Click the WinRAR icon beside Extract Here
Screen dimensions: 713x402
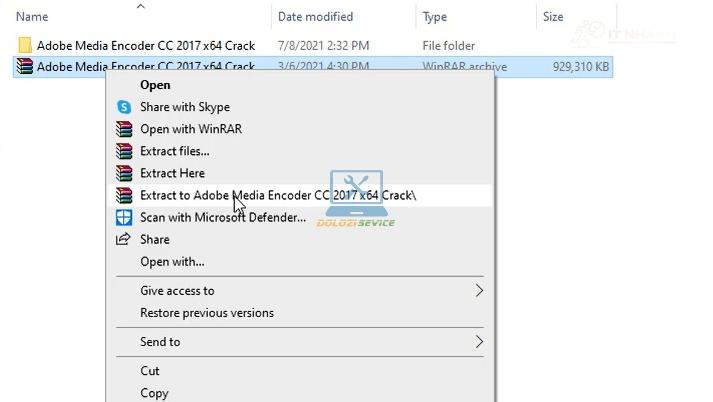tap(124, 173)
